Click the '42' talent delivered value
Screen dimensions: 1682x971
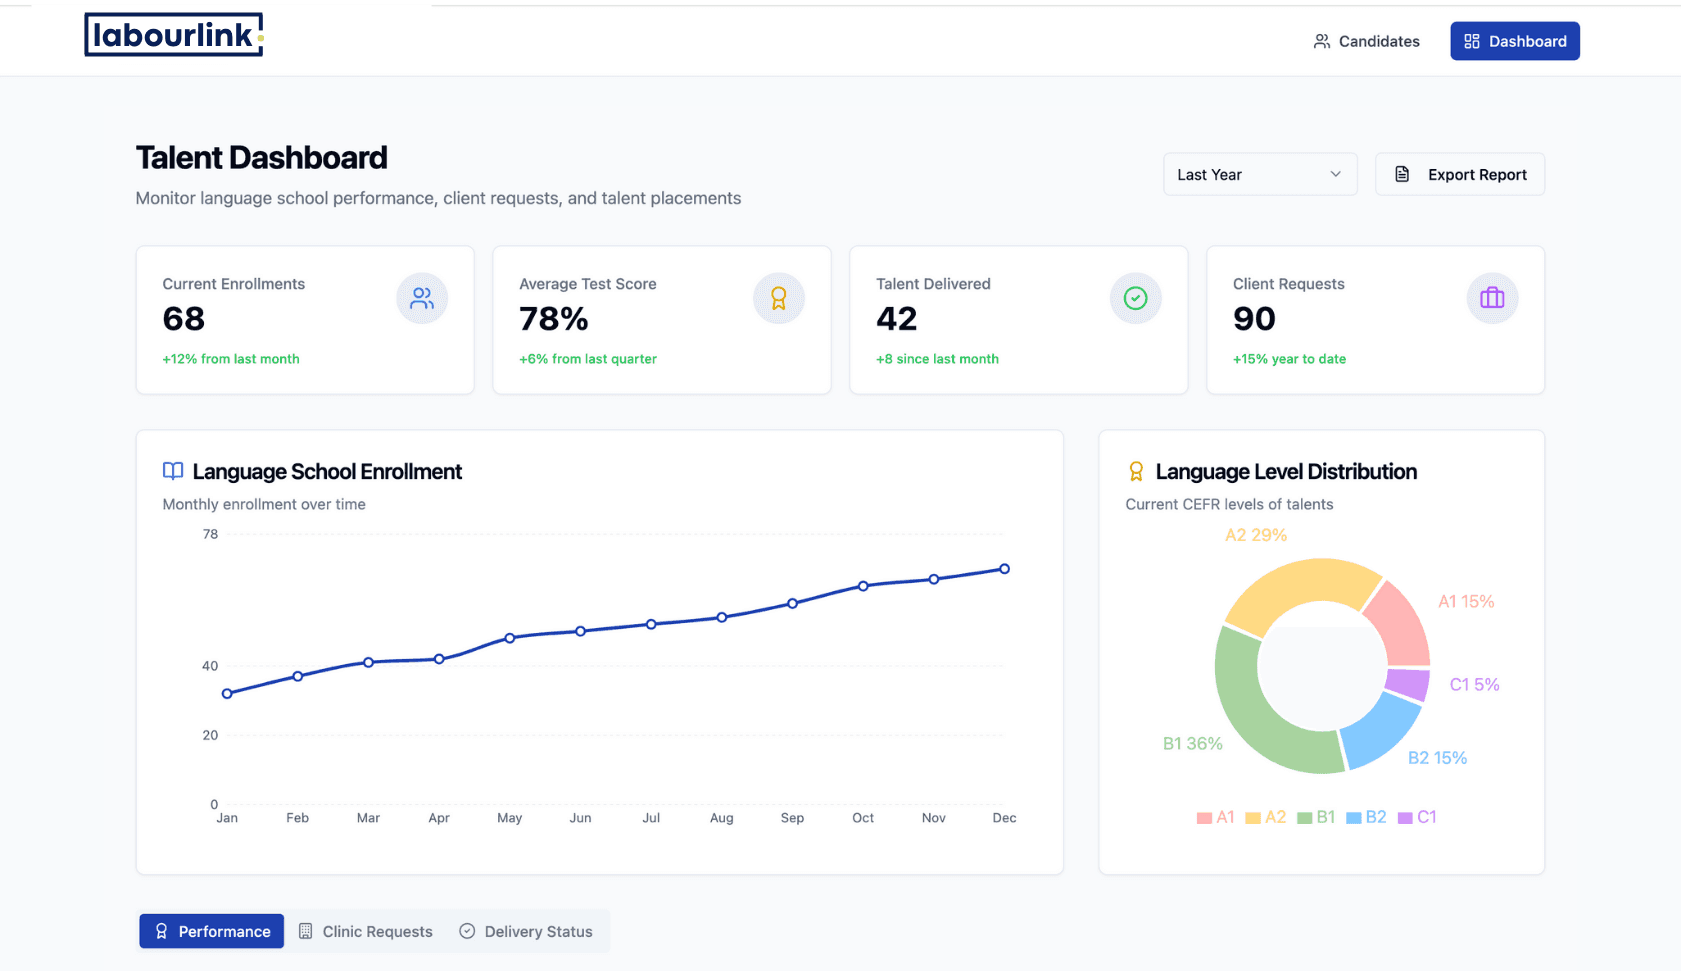coord(897,319)
